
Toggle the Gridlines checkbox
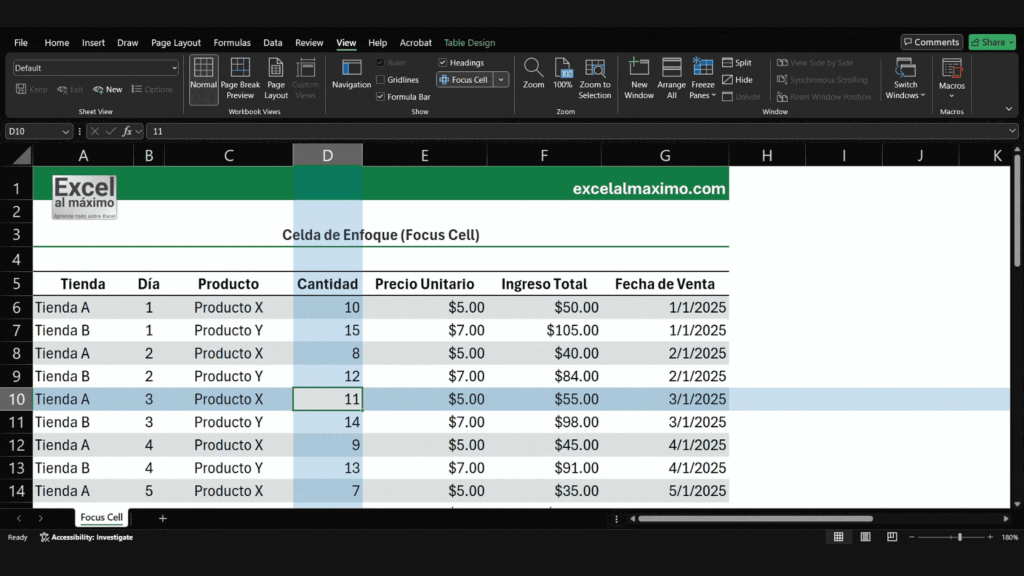pos(380,80)
